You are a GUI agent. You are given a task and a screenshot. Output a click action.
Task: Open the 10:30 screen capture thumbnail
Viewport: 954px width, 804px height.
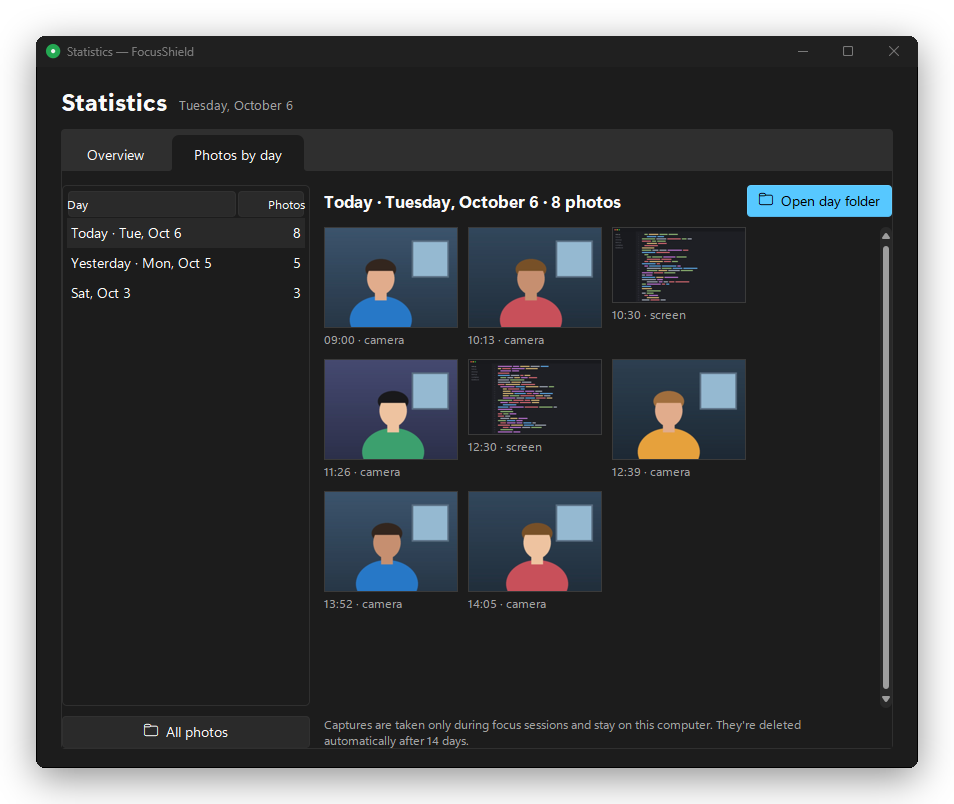point(678,265)
